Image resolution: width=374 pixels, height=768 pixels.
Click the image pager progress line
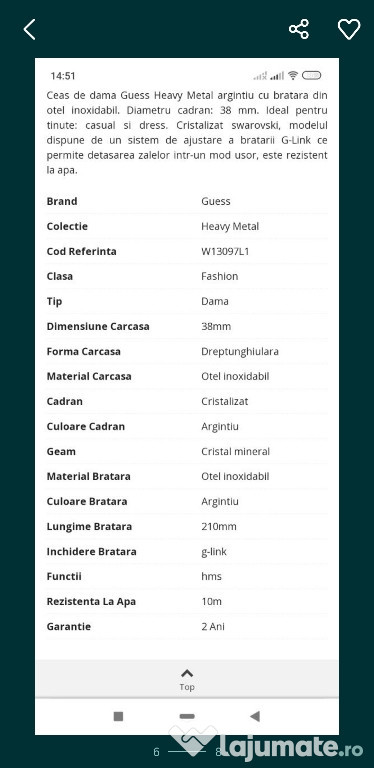(x=187, y=751)
